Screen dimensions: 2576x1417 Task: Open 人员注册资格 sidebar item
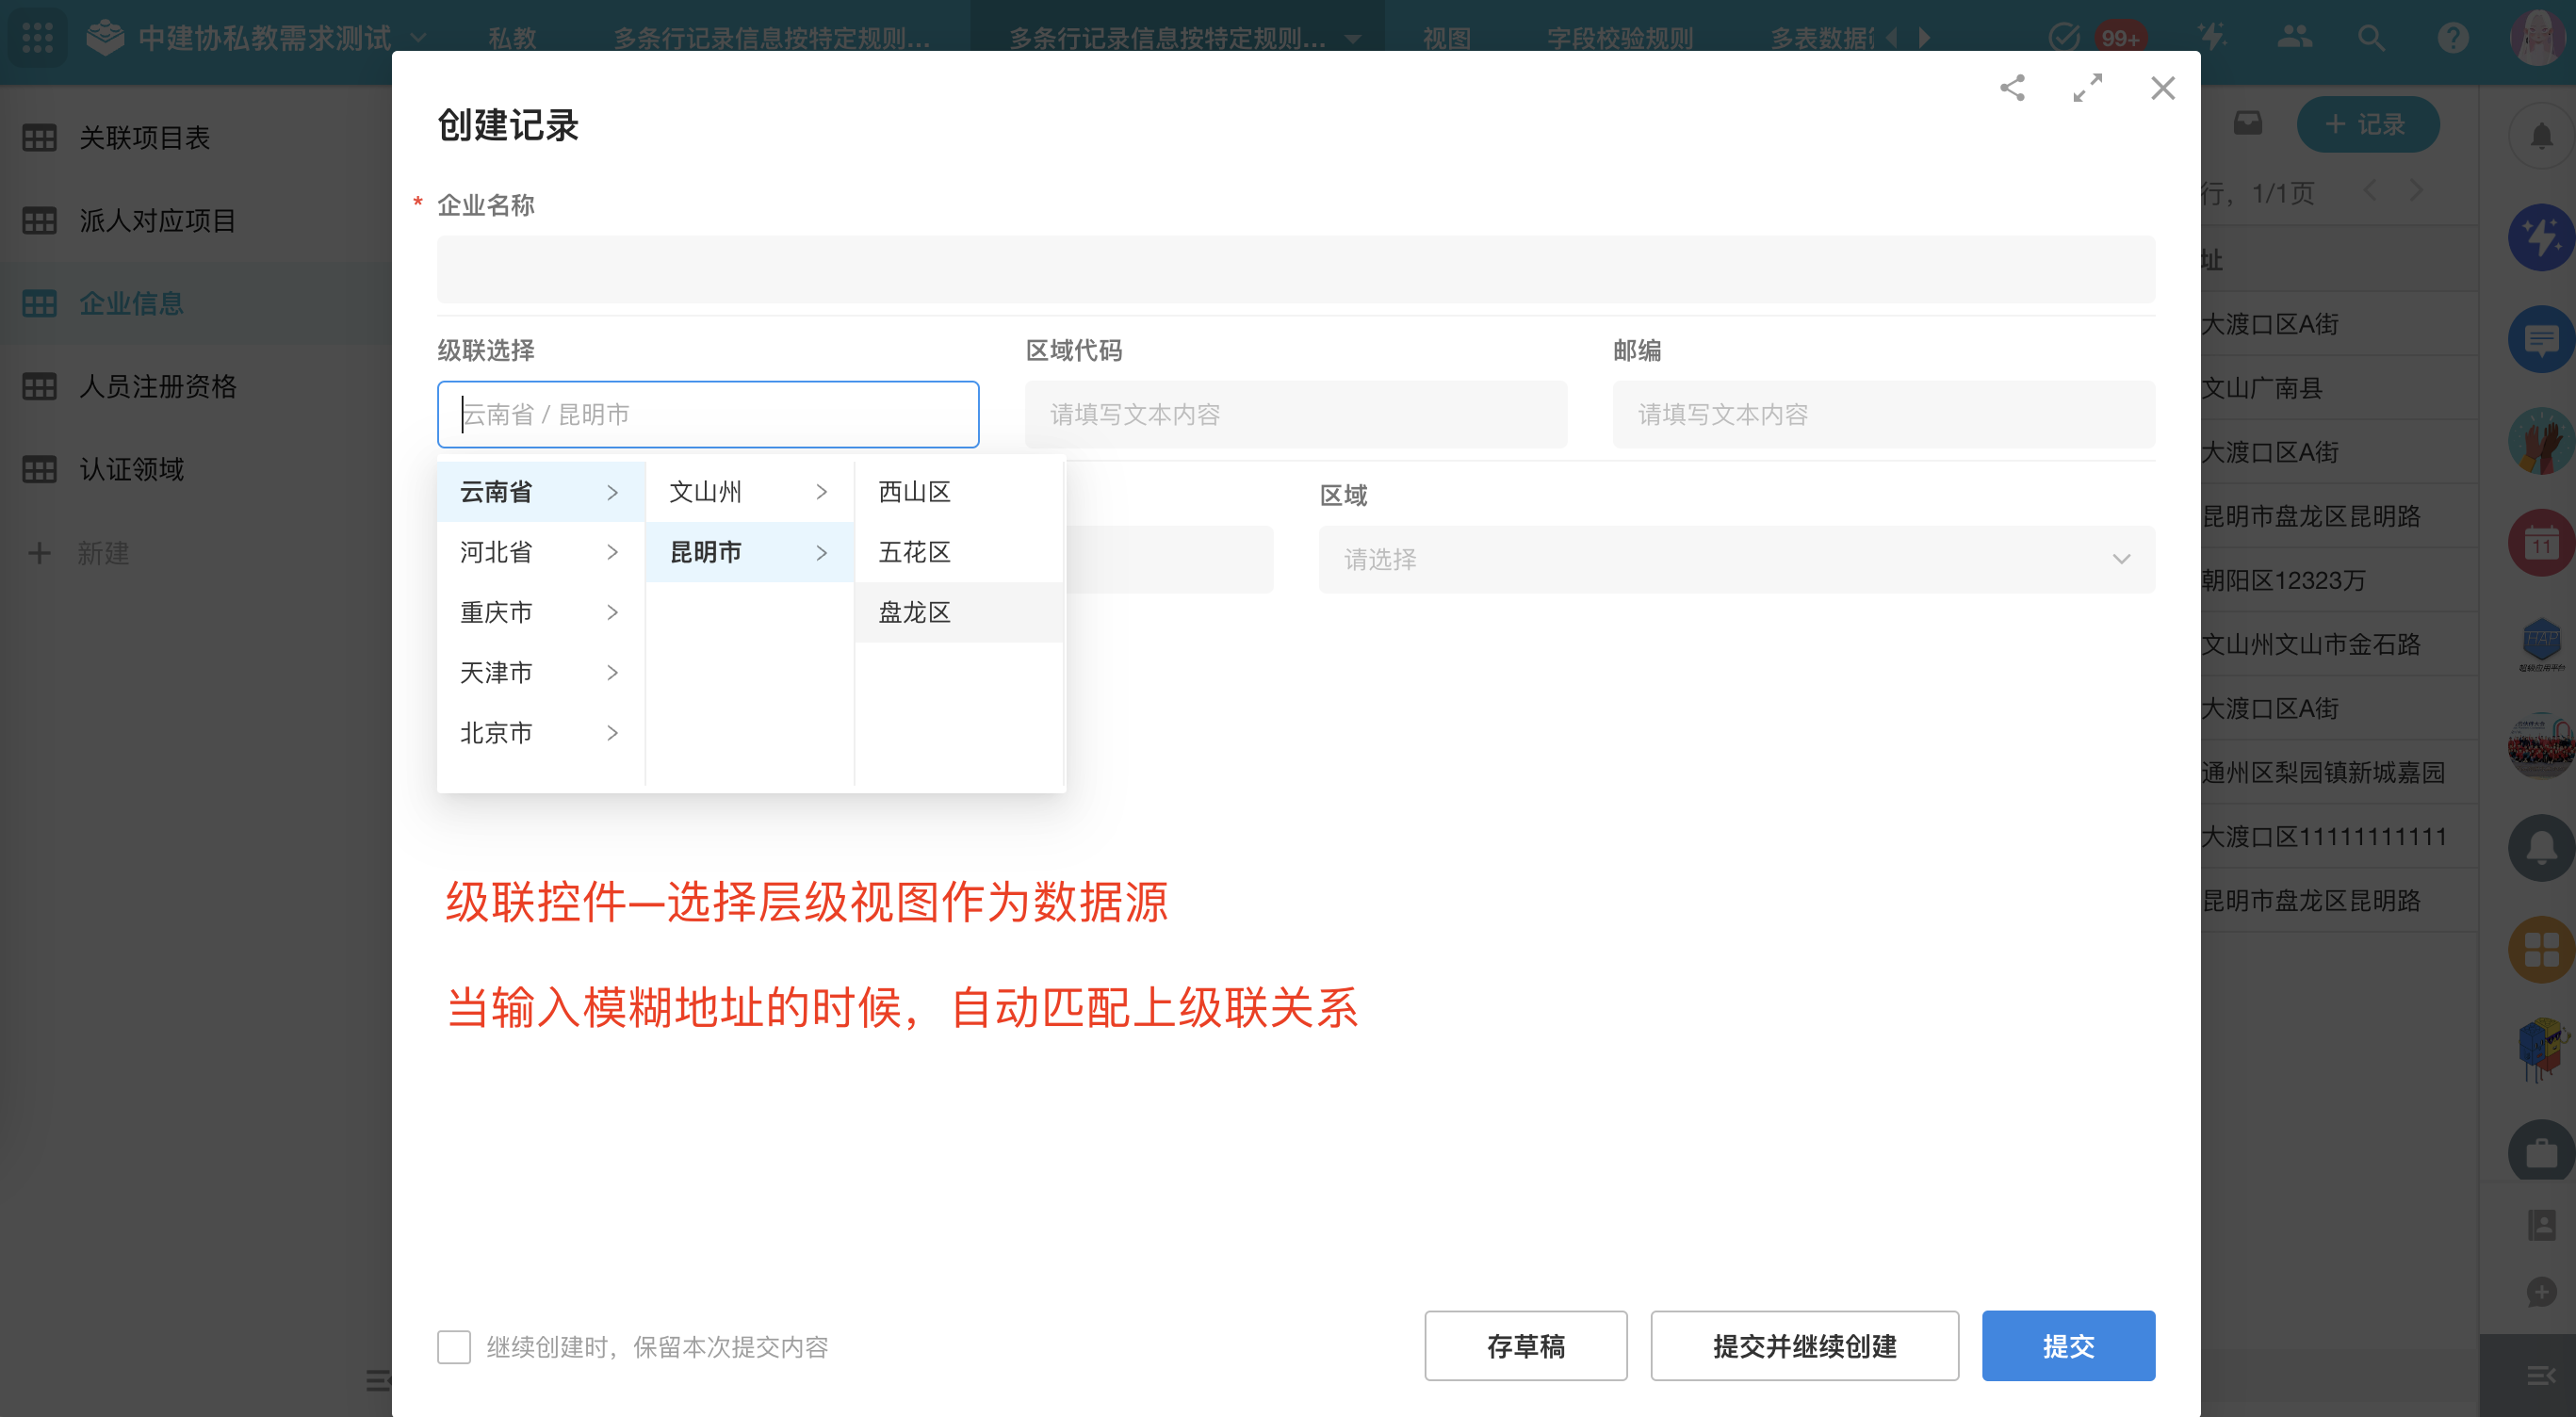coord(158,386)
